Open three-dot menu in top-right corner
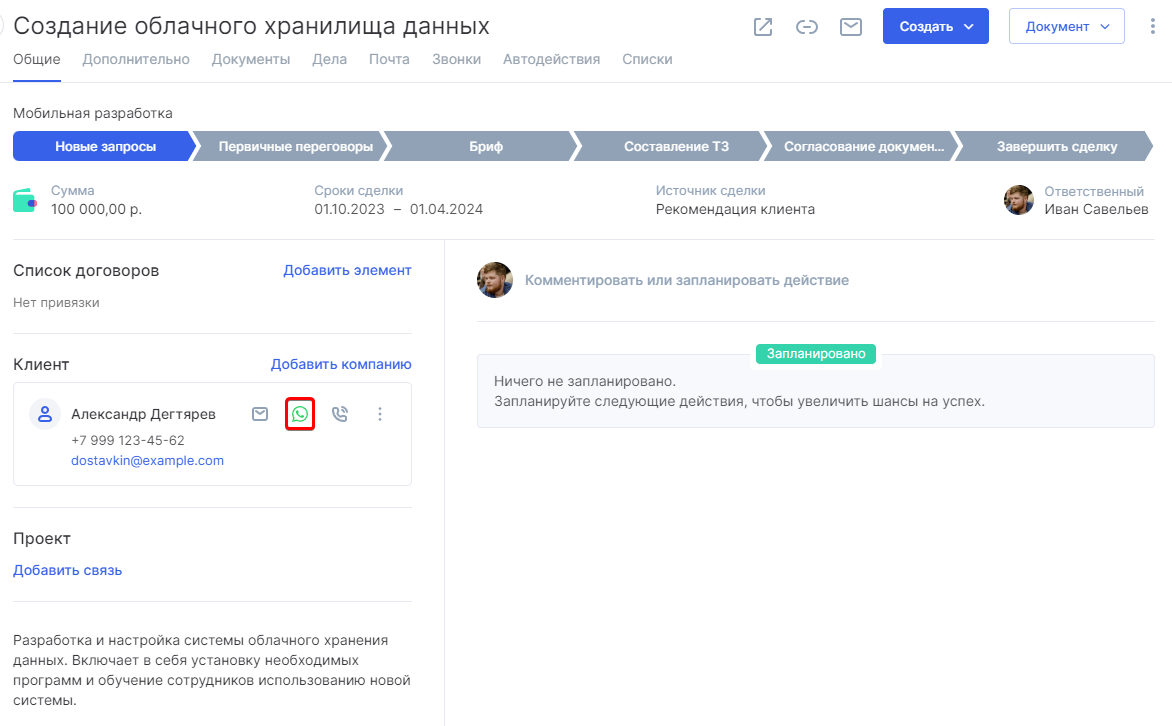 [1155, 27]
